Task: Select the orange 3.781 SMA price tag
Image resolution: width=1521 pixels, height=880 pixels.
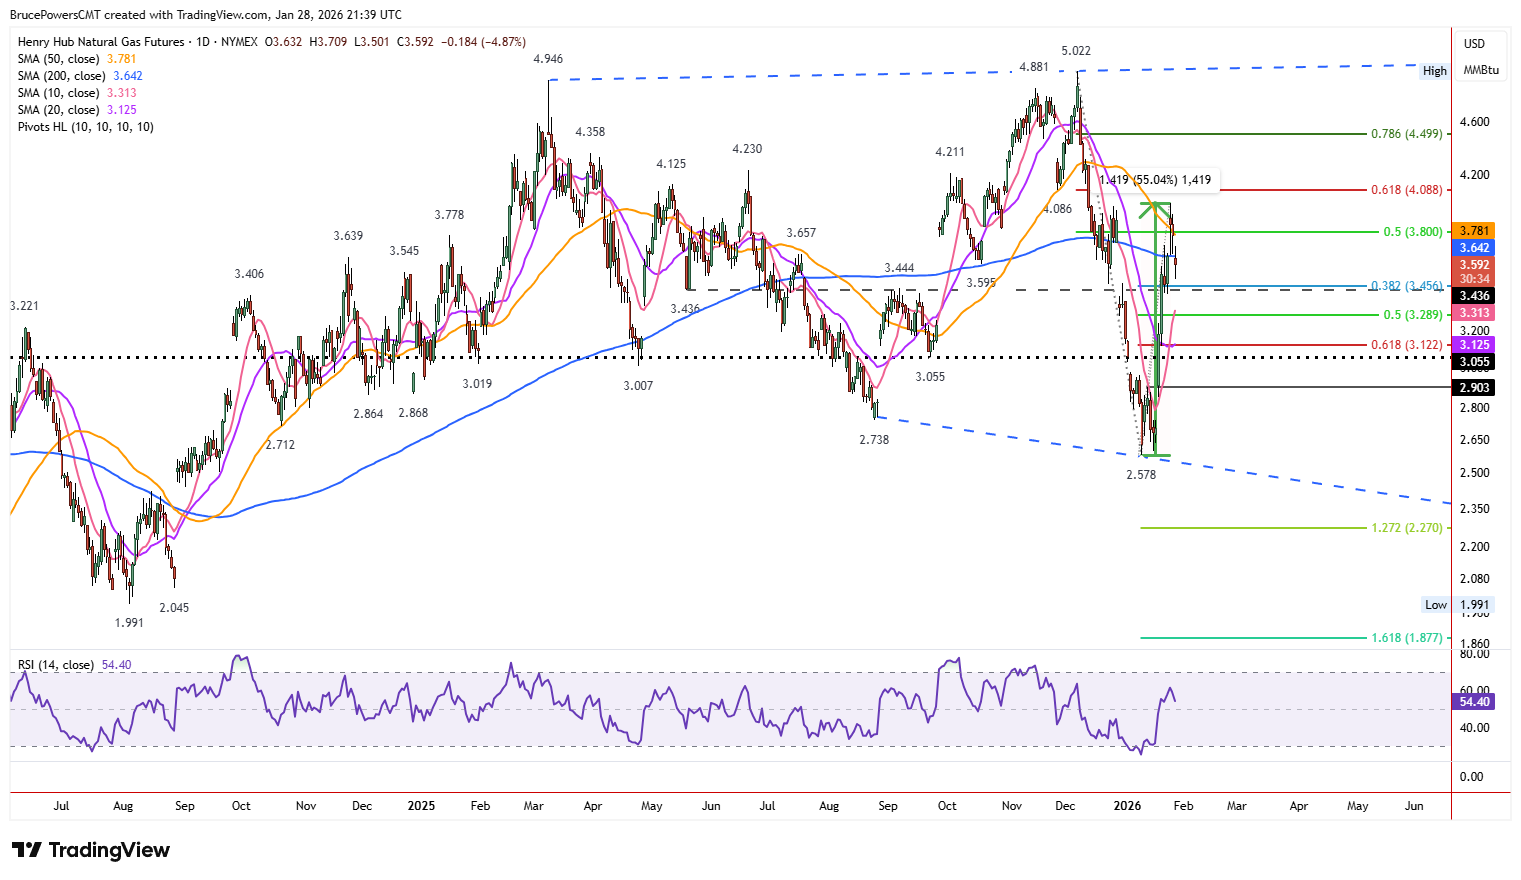Action: pos(1474,231)
